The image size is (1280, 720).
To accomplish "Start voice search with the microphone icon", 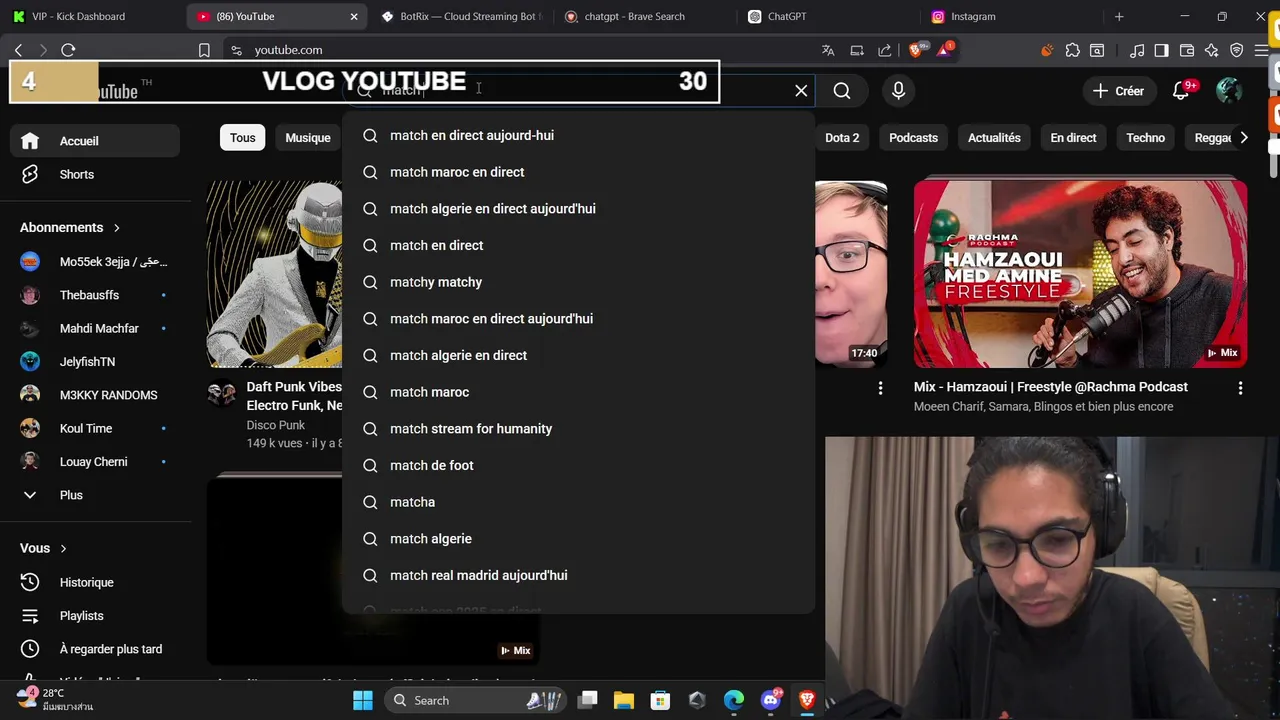I will pos(898,91).
